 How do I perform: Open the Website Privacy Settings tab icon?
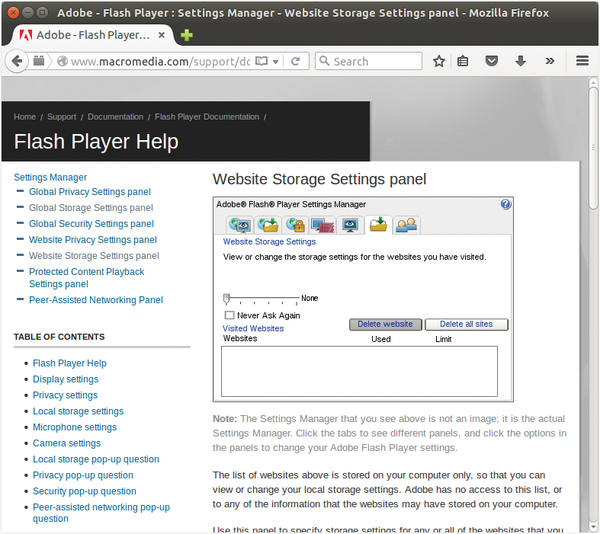point(350,225)
